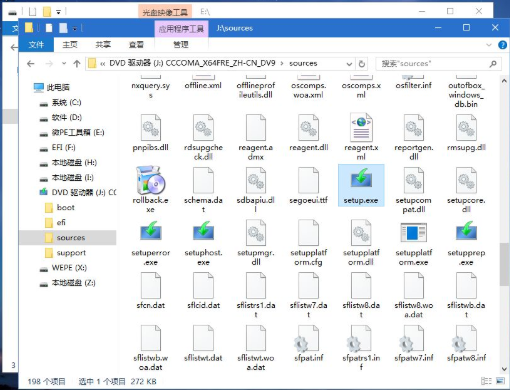Select the sfpatw7.inf file icon

[x=412, y=339]
